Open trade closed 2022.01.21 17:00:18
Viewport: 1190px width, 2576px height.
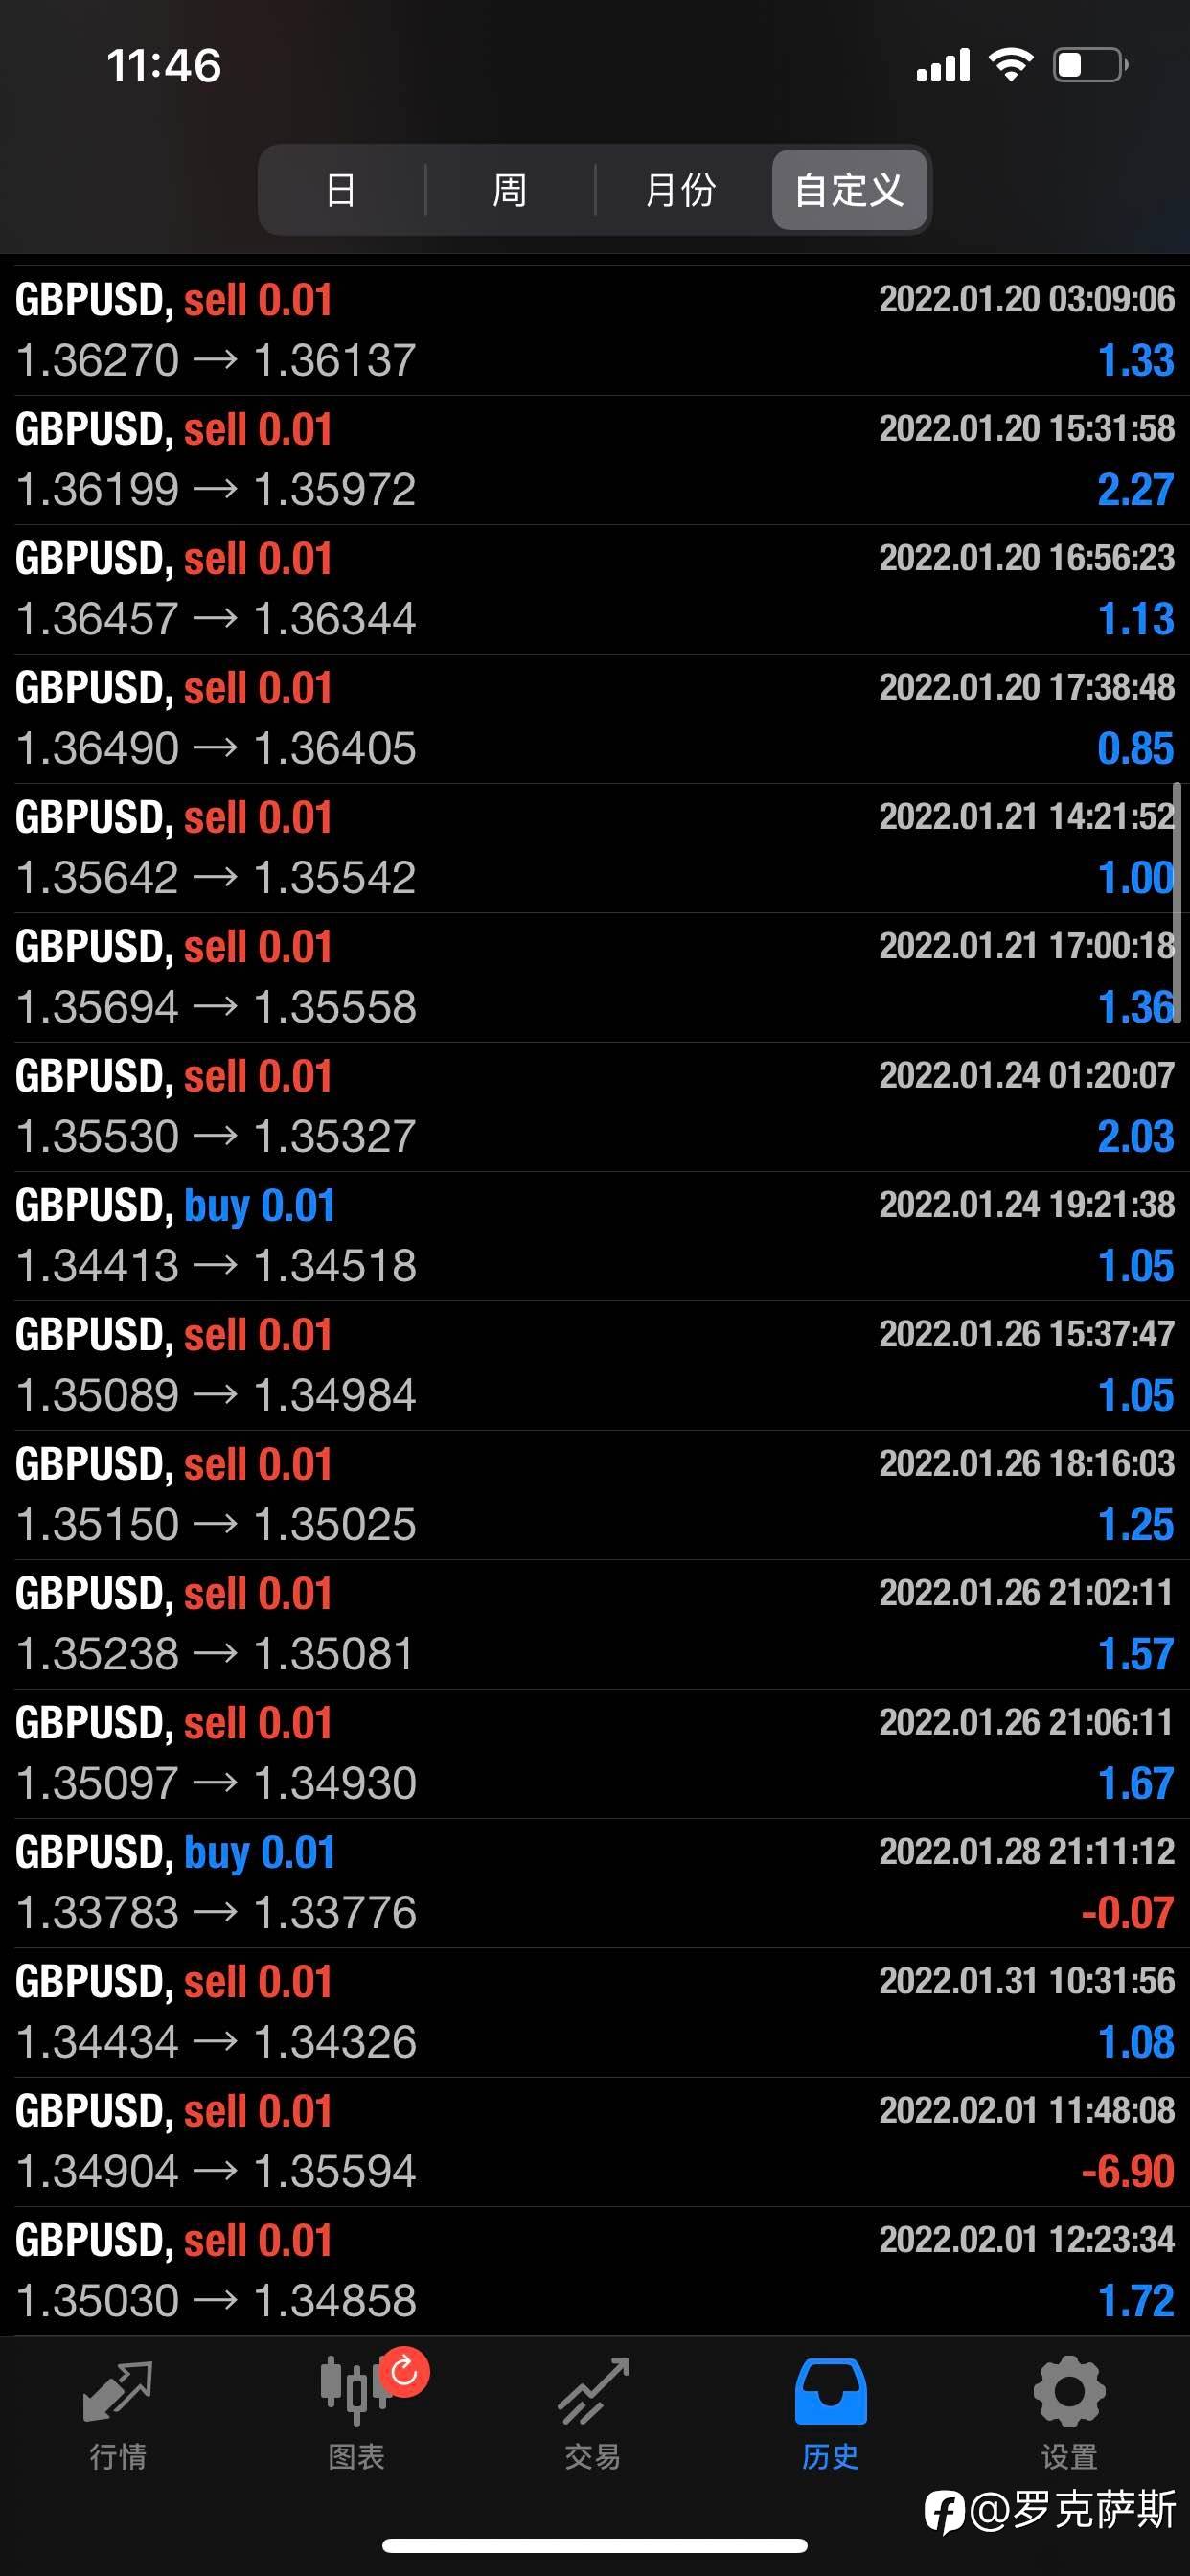click(x=595, y=978)
